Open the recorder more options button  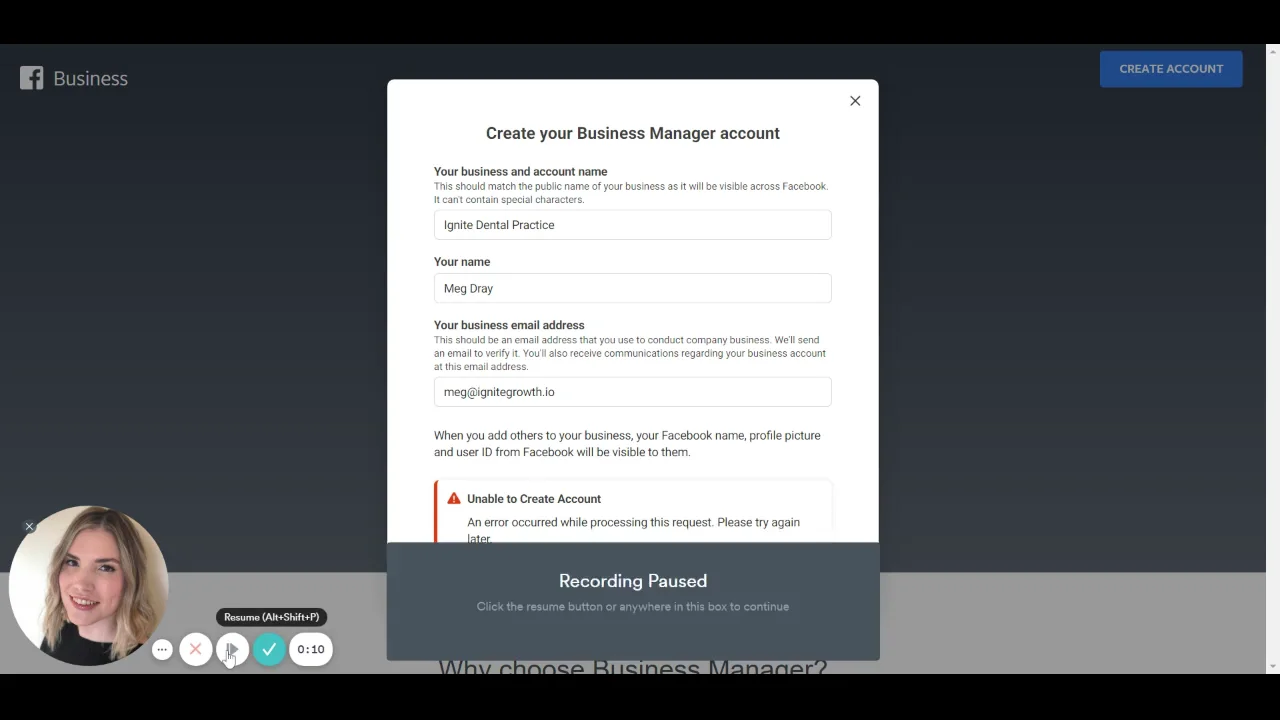coord(162,650)
